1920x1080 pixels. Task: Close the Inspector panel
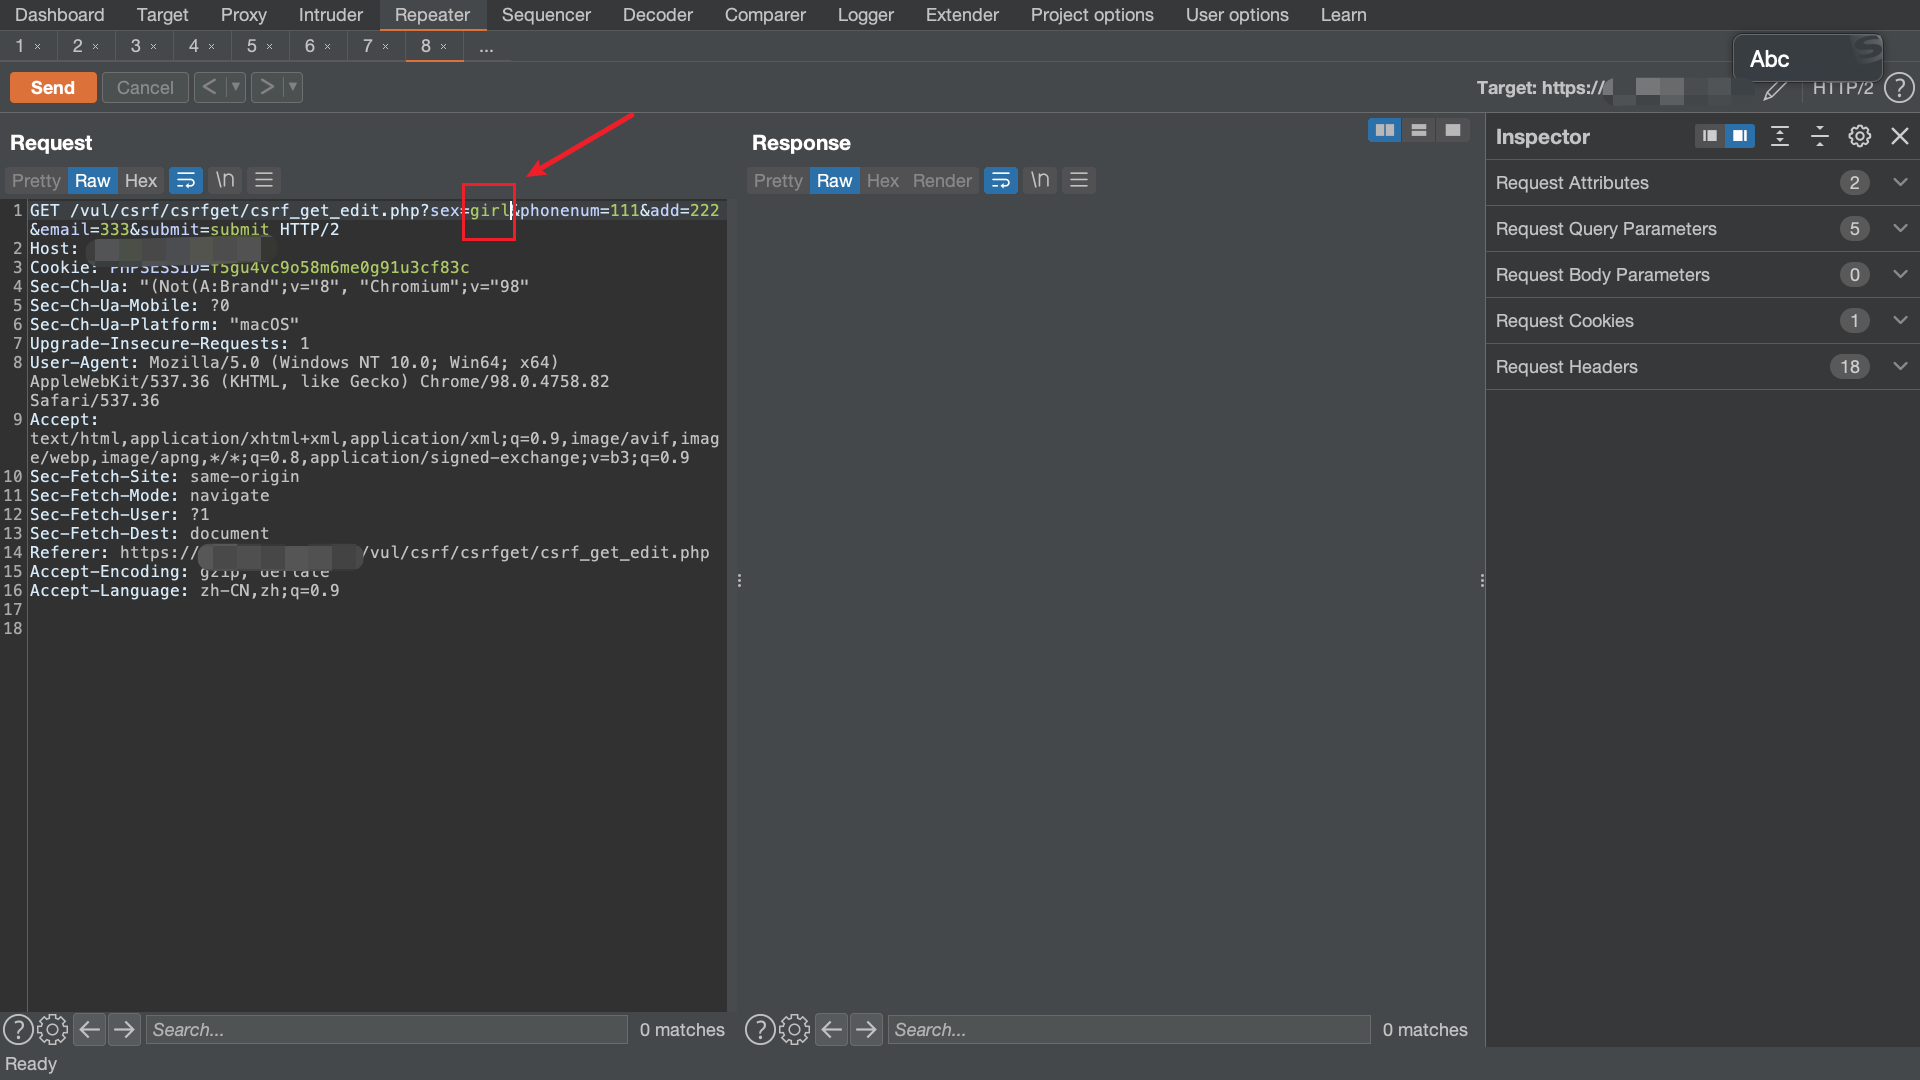1900,136
